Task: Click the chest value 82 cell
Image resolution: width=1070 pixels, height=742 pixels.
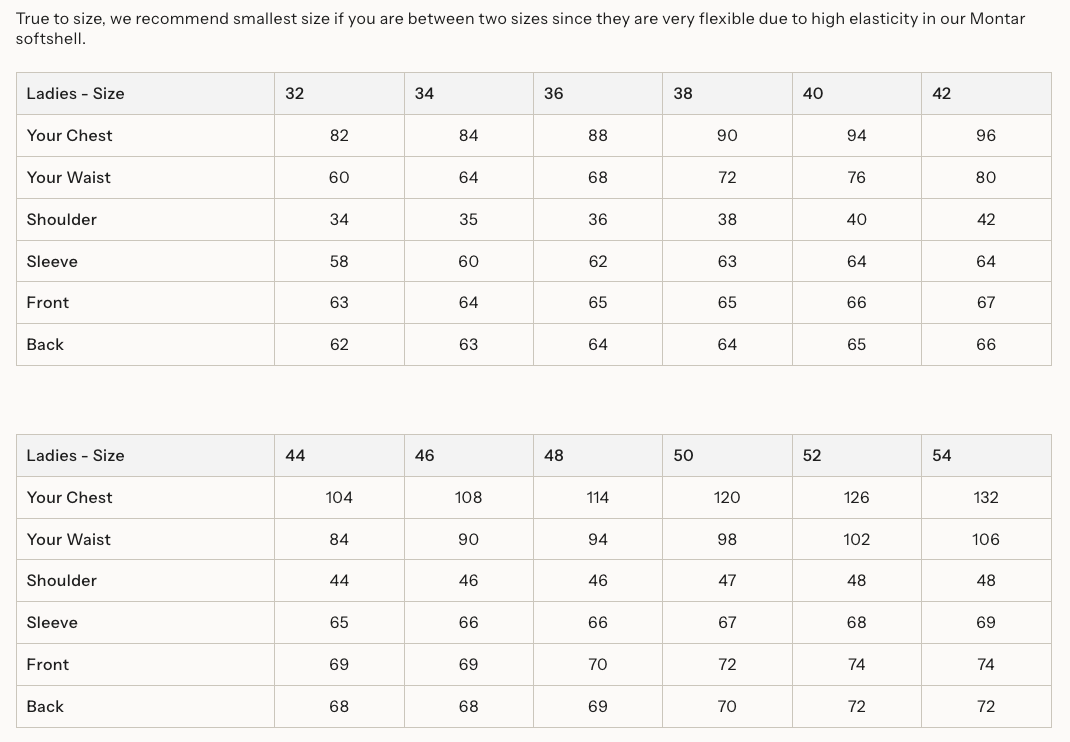Action: click(x=339, y=136)
